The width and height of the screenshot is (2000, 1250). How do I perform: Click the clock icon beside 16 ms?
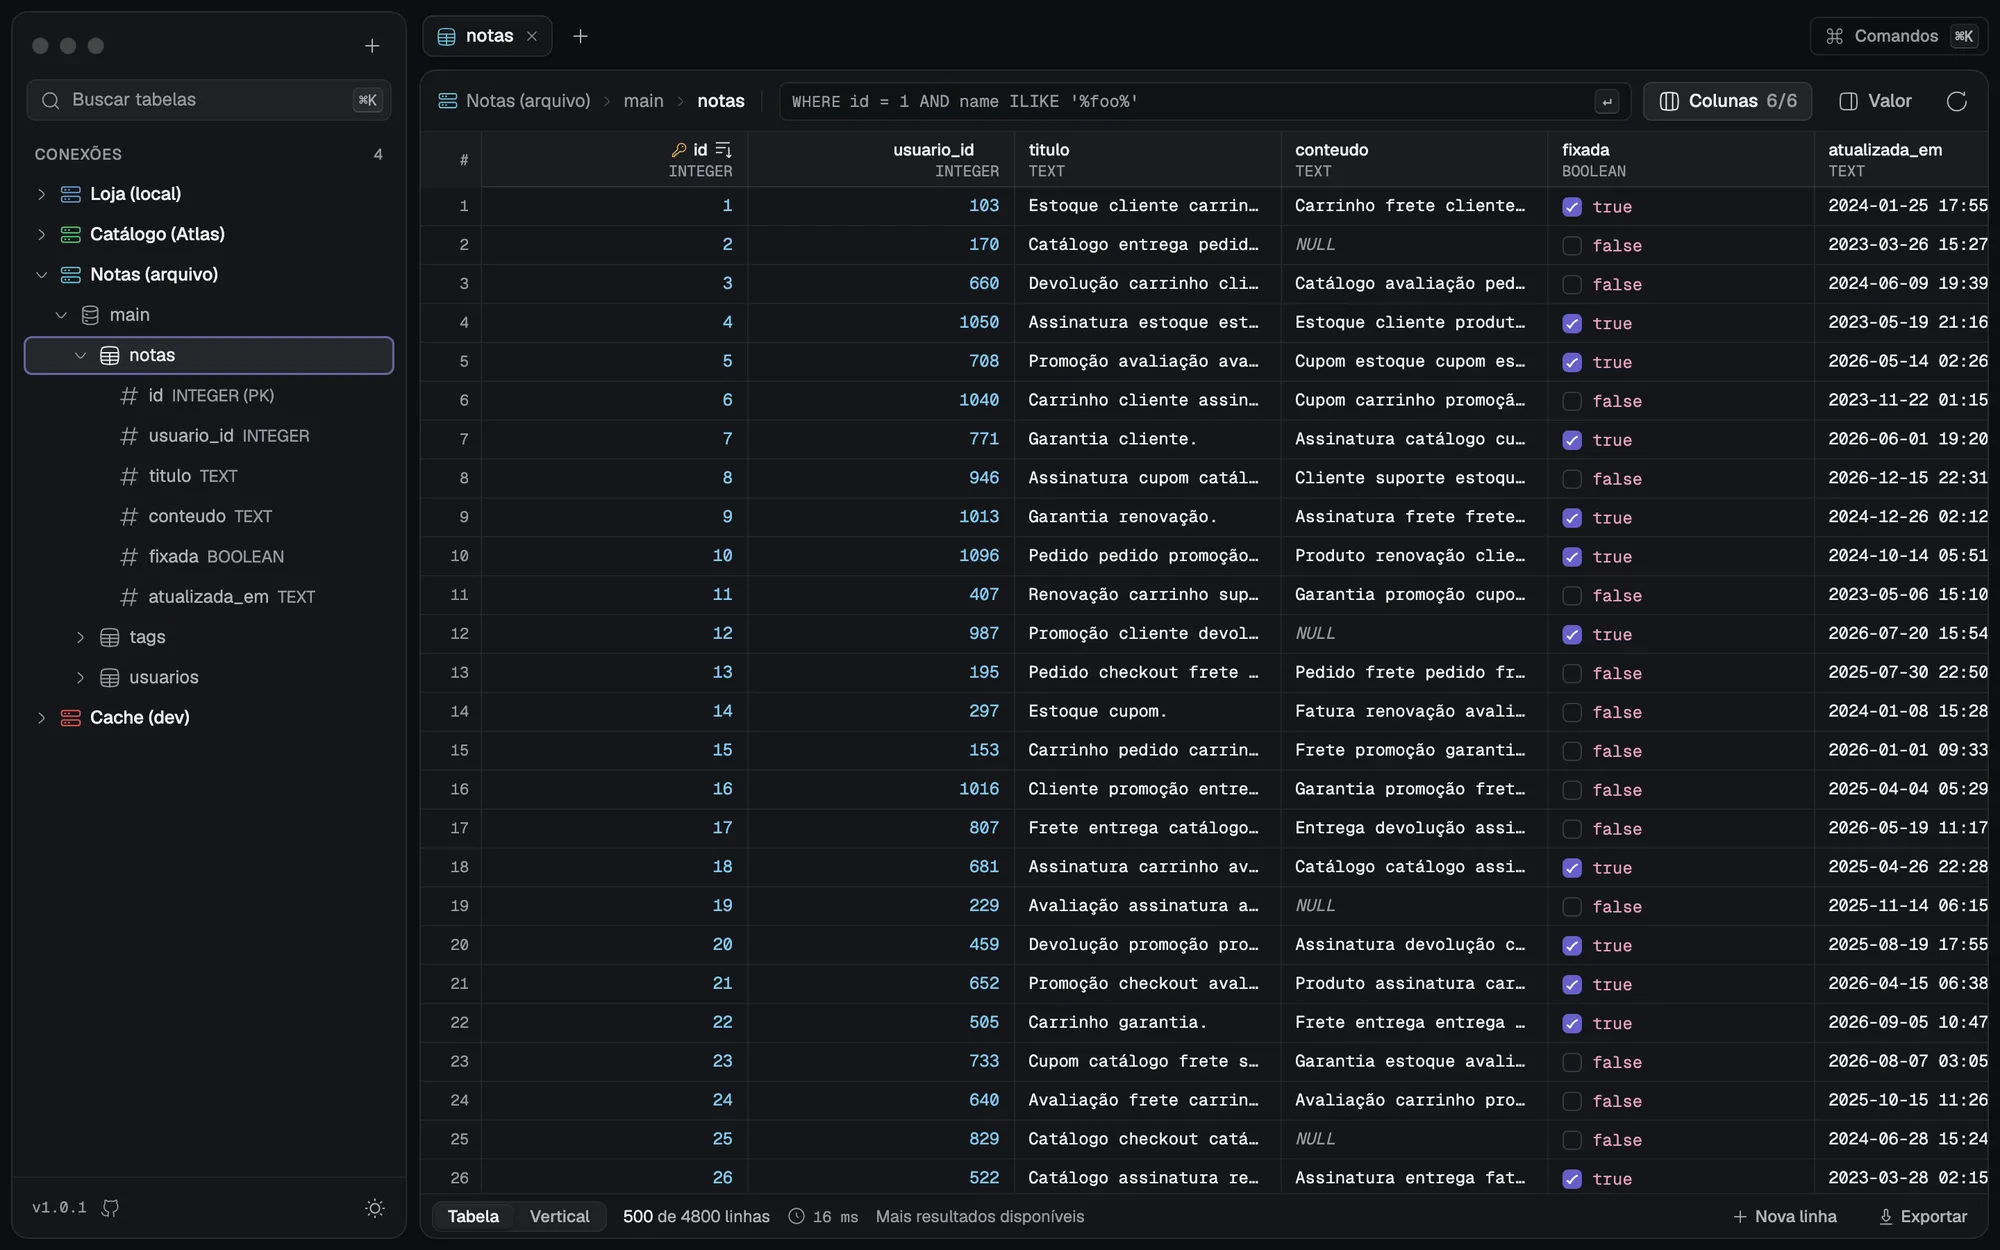(796, 1216)
